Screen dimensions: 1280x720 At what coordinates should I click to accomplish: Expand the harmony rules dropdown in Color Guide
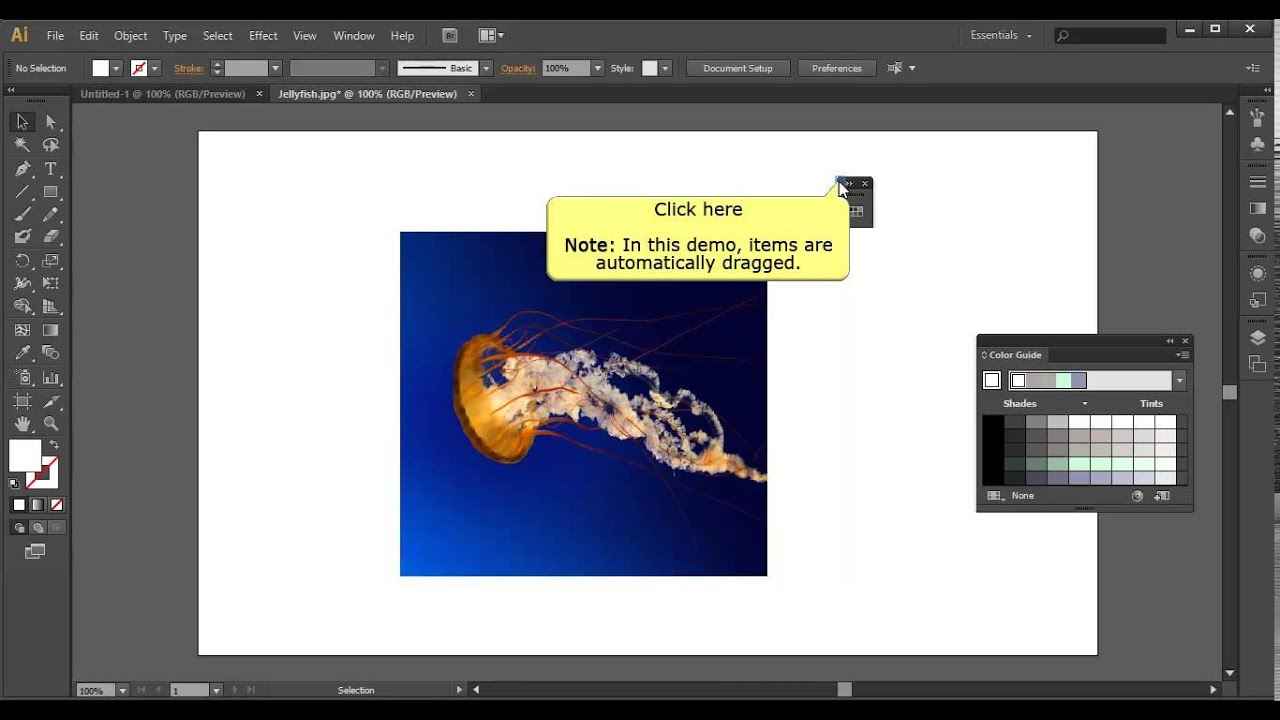[1179, 380]
